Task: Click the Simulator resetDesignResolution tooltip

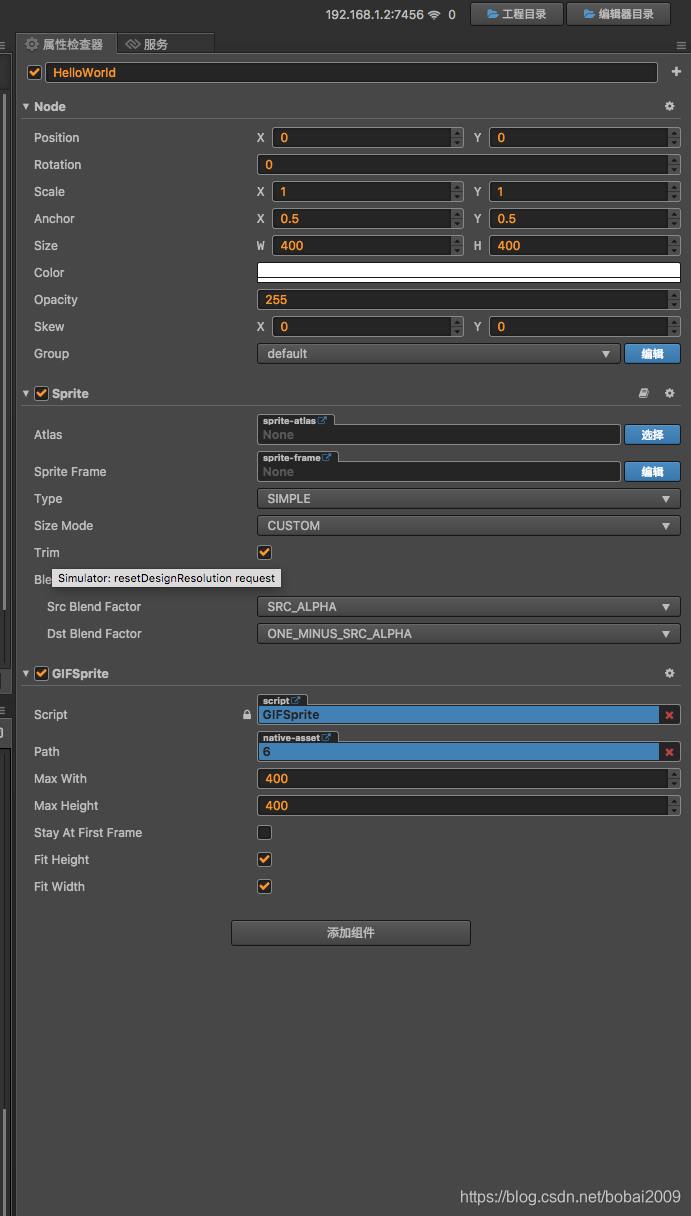Action: click(x=167, y=578)
